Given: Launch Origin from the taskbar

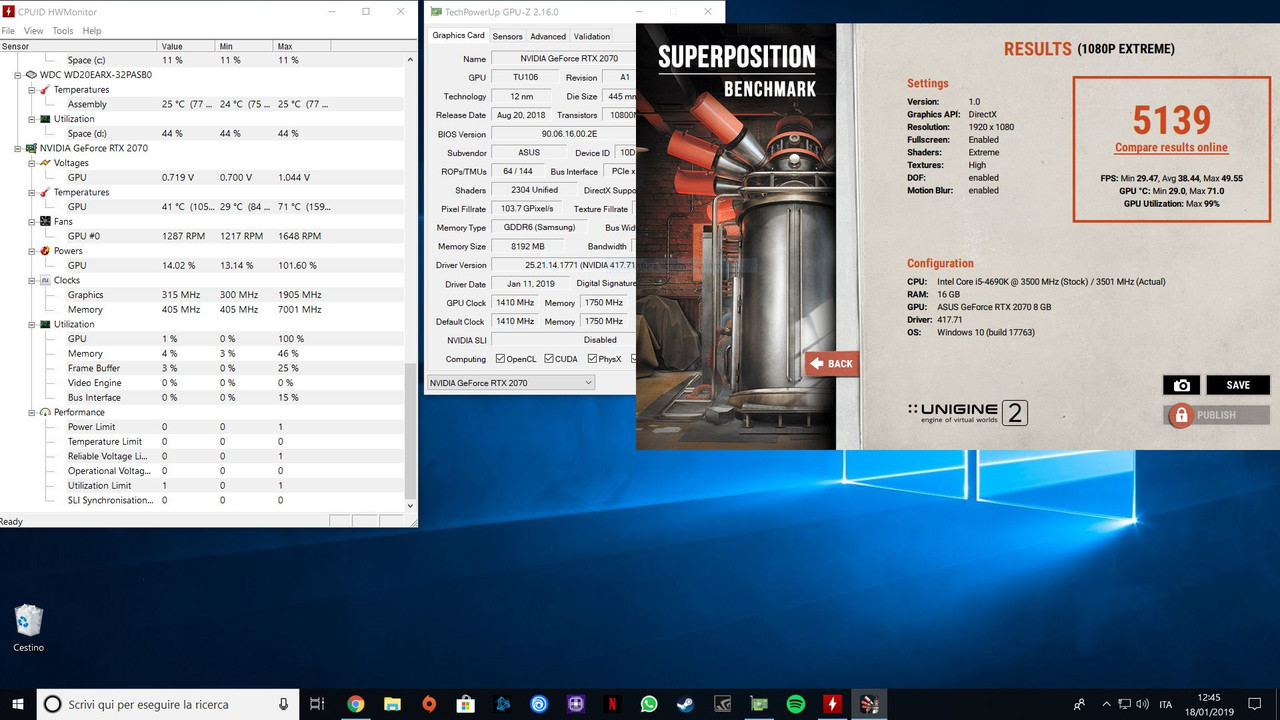Looking at the screenshot, I should (x=429, y=704).
